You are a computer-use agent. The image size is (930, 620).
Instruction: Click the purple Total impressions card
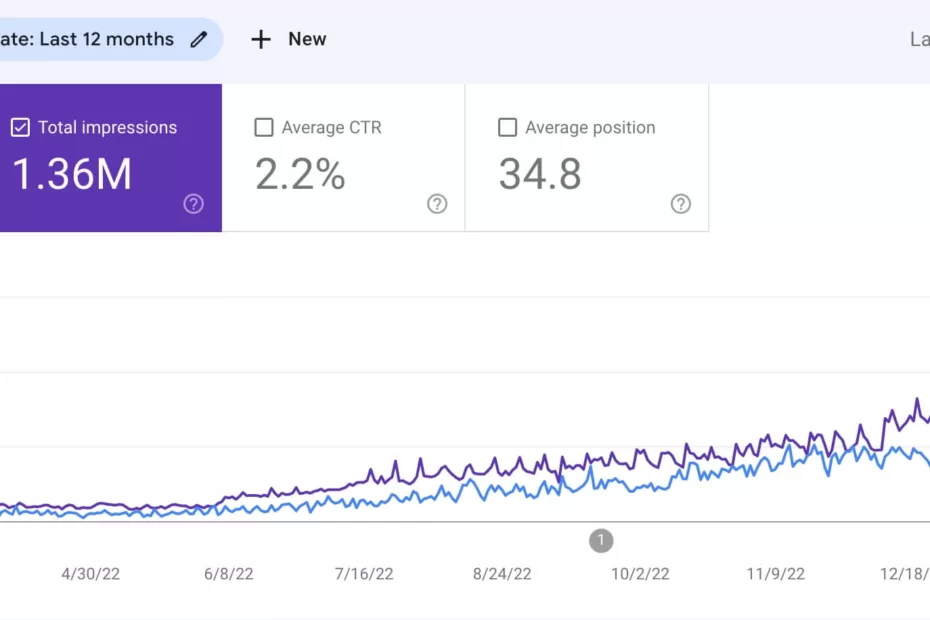pyautogui.click(x=110, y=158)
